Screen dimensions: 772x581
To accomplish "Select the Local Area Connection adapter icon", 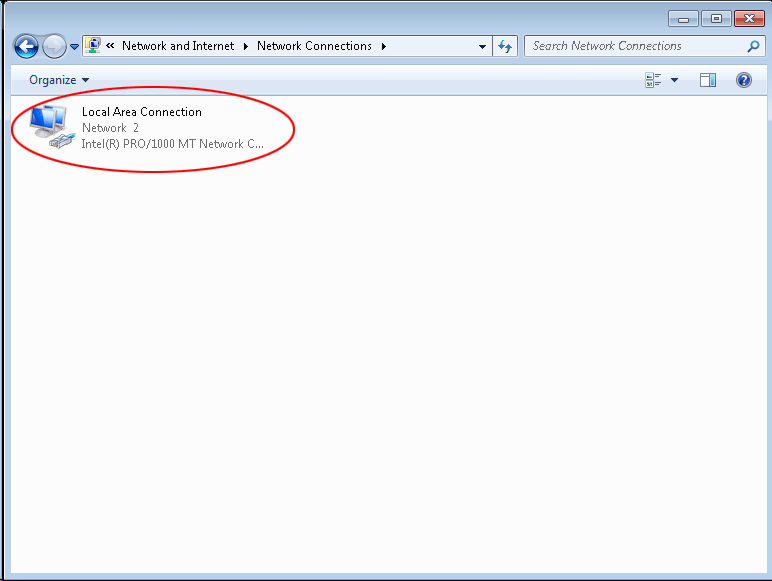I will coord(51,126).
